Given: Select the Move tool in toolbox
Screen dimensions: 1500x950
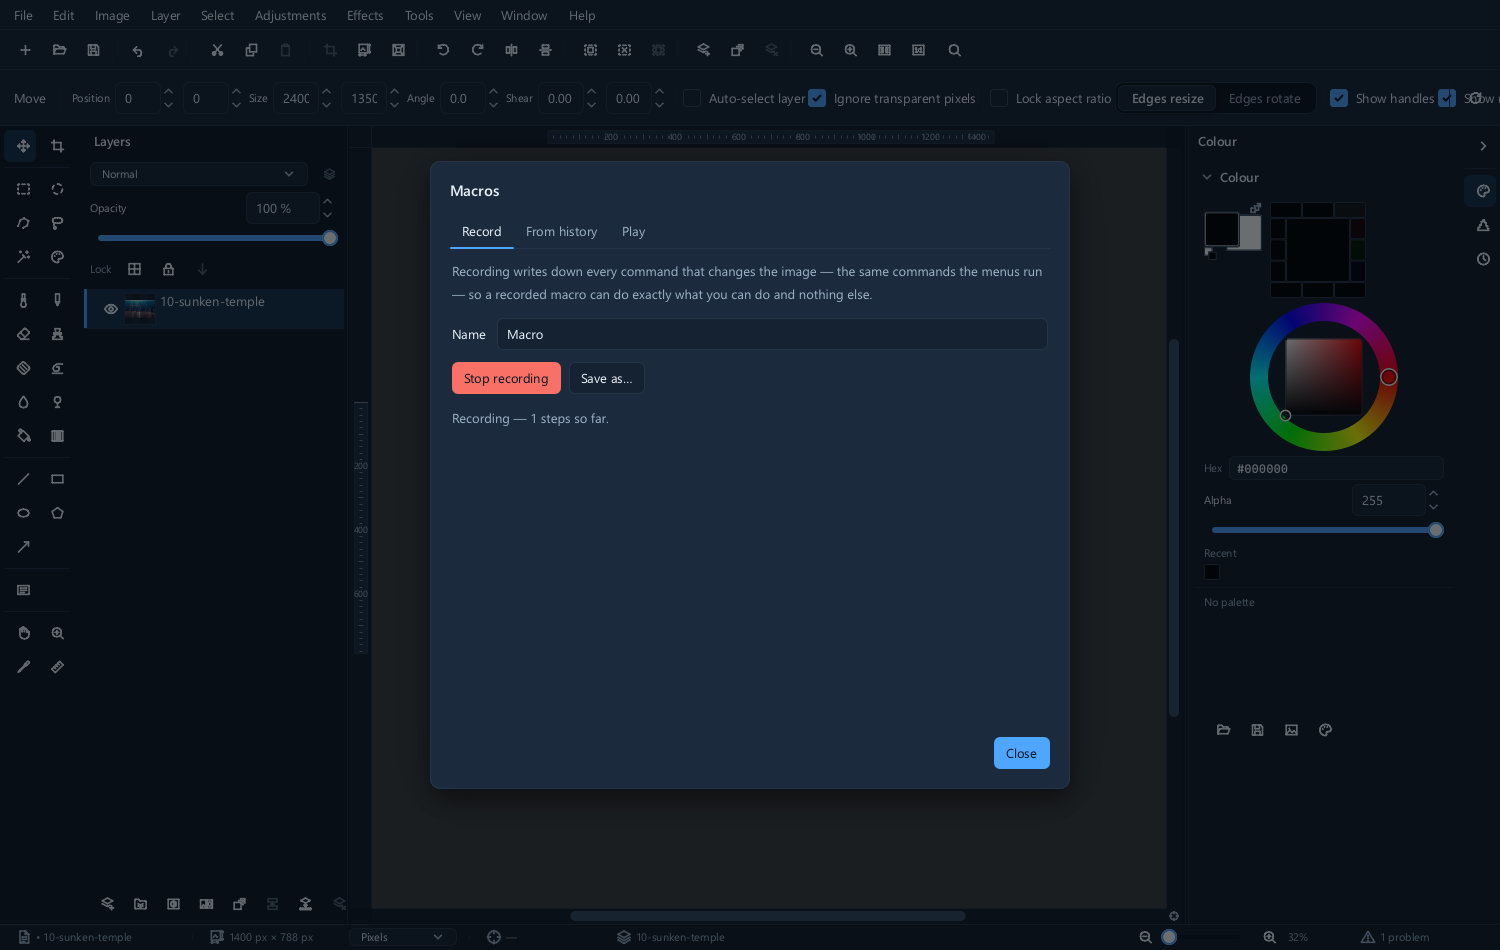Looking at the screenshot, I should pyautogui.click(x=23, y=146).
